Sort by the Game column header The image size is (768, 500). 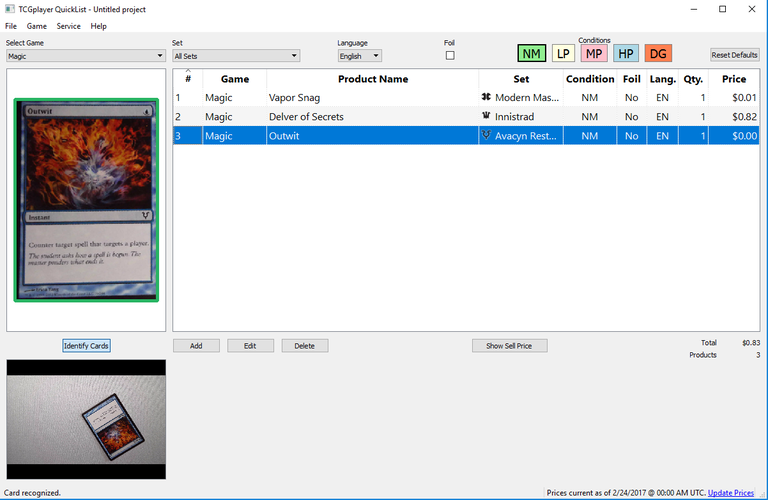235,79
